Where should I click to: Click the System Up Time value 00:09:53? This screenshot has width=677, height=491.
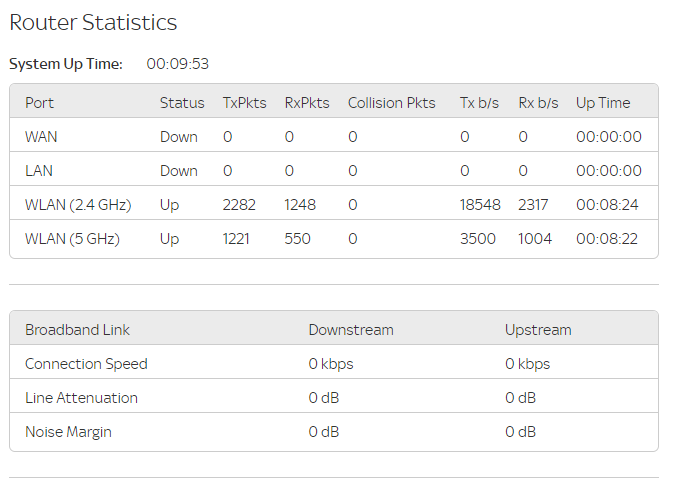[177, 64]
